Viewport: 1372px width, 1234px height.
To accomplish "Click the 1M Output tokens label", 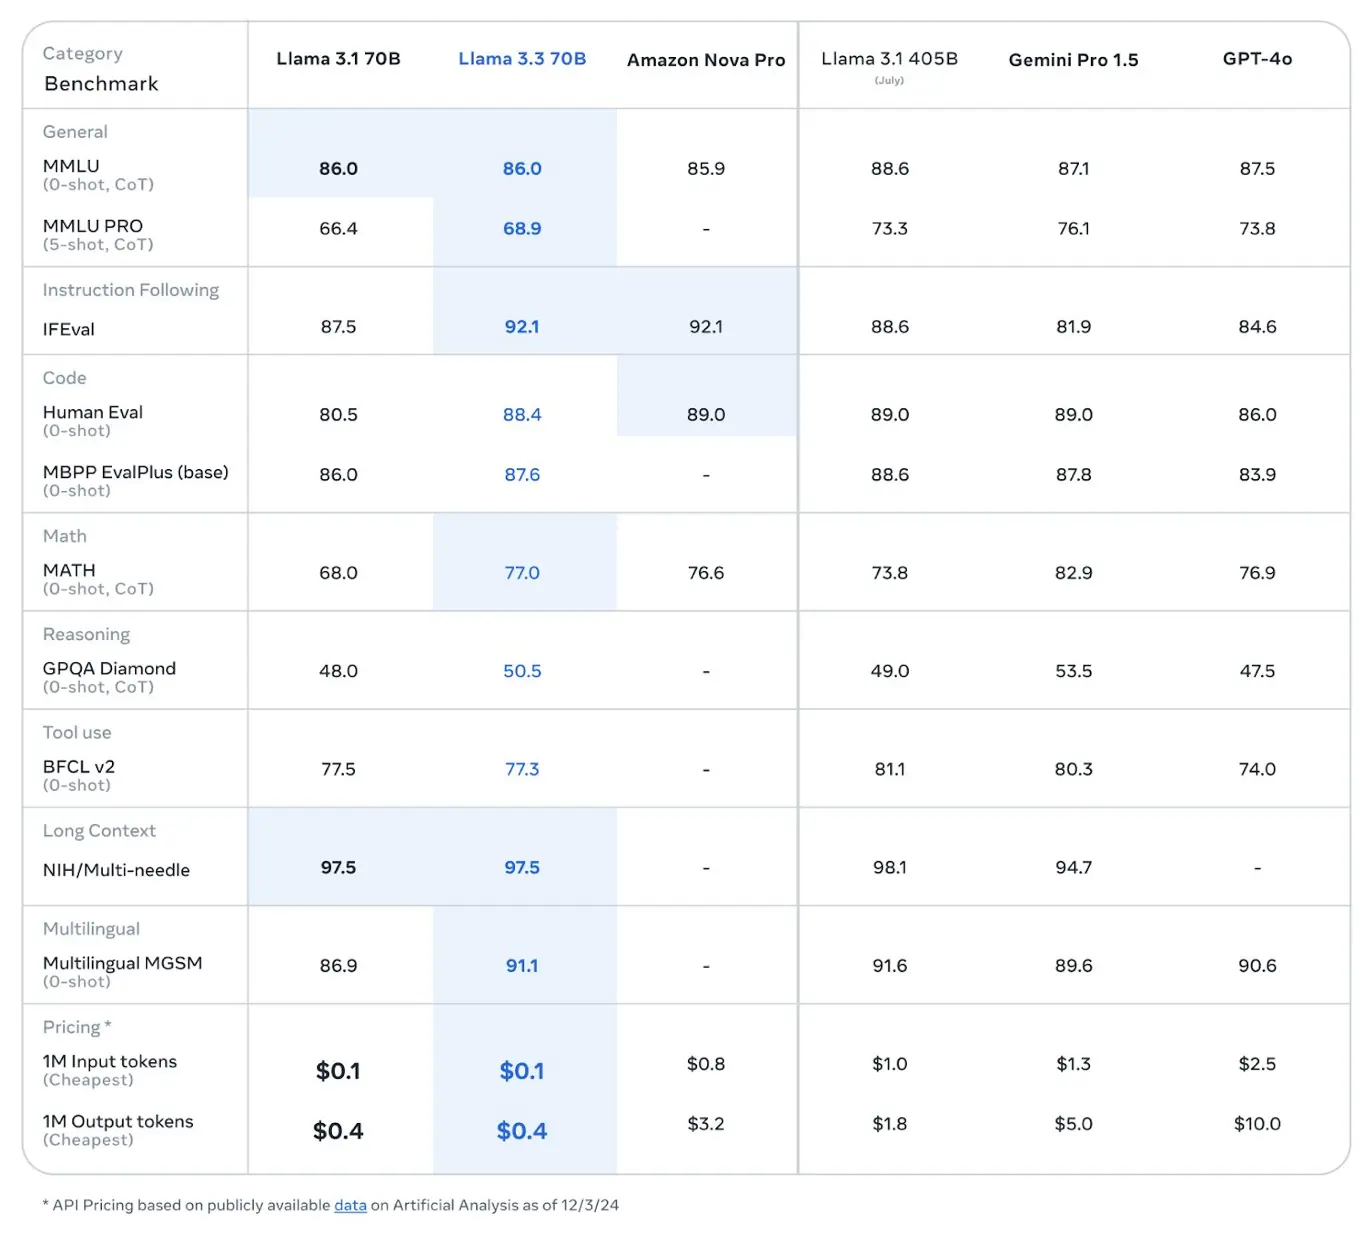I will coord(118,1121).
